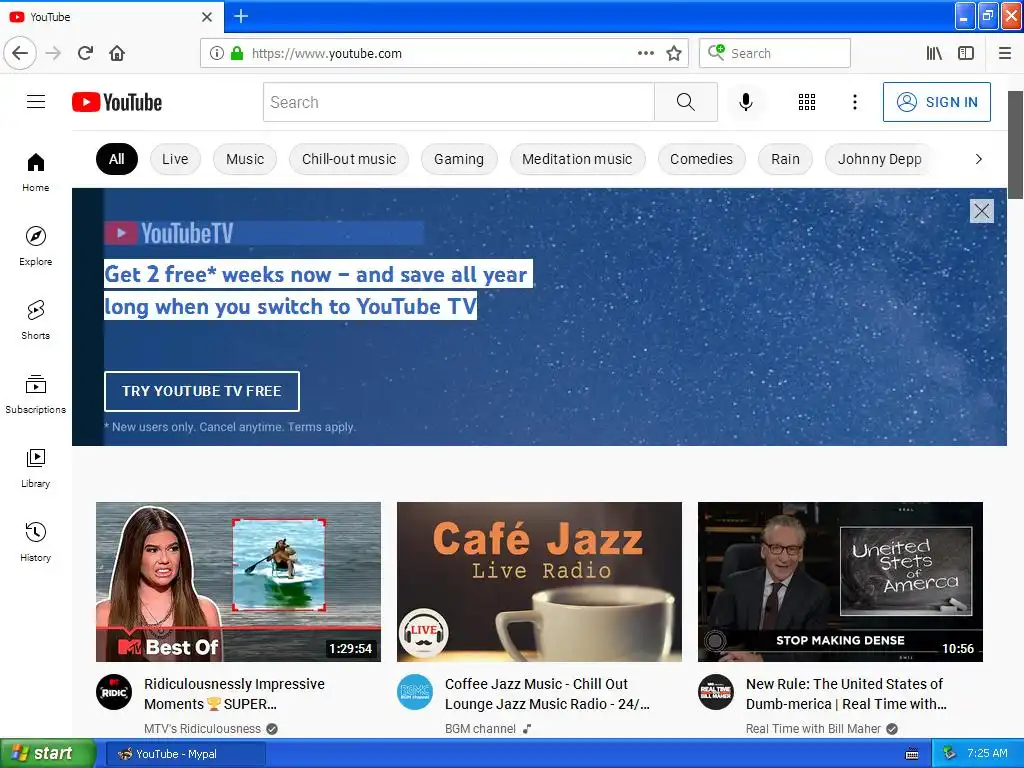Open Real Time with Bill Maher avatar
This screenshot has height=768, width=1024.
[x=716, y=692]
